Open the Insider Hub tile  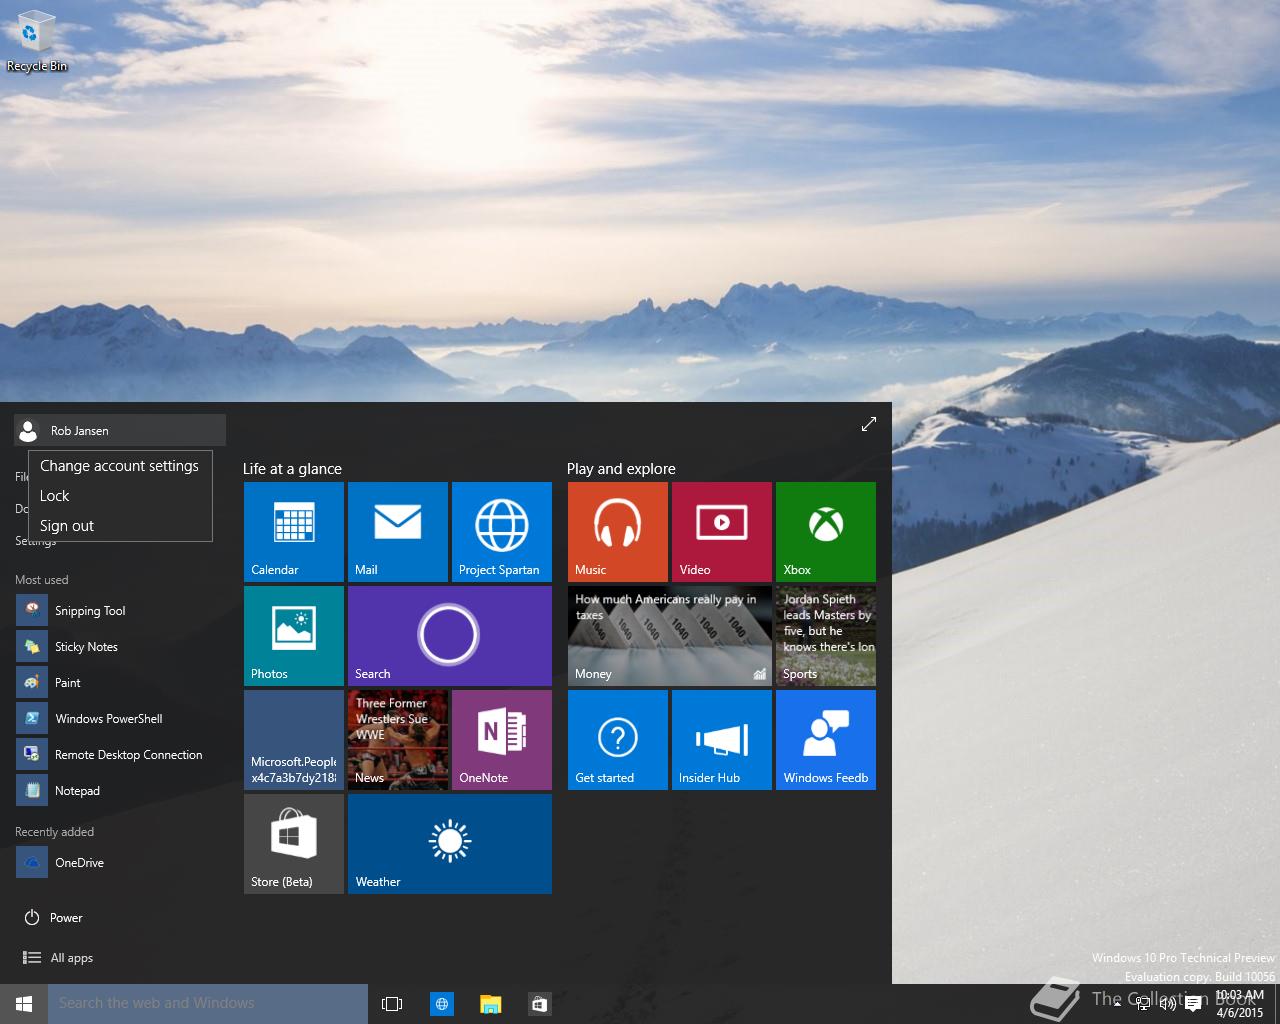point(722,740)
